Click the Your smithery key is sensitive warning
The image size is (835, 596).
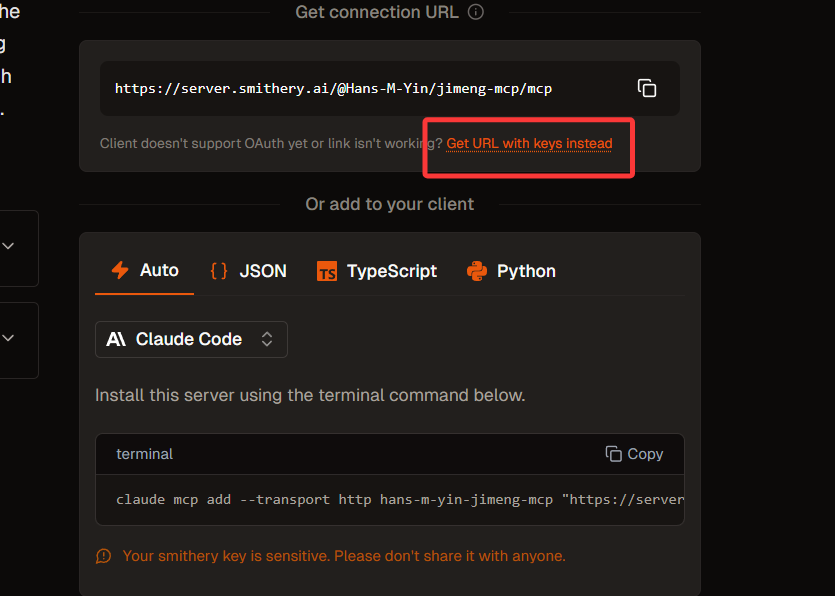(x=344, y=556)
